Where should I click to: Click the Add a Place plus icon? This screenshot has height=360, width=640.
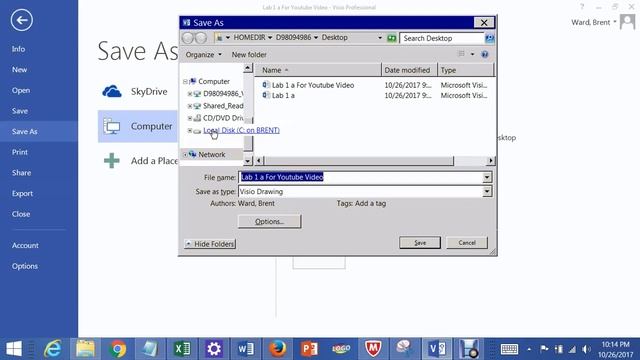pos(111,161)
